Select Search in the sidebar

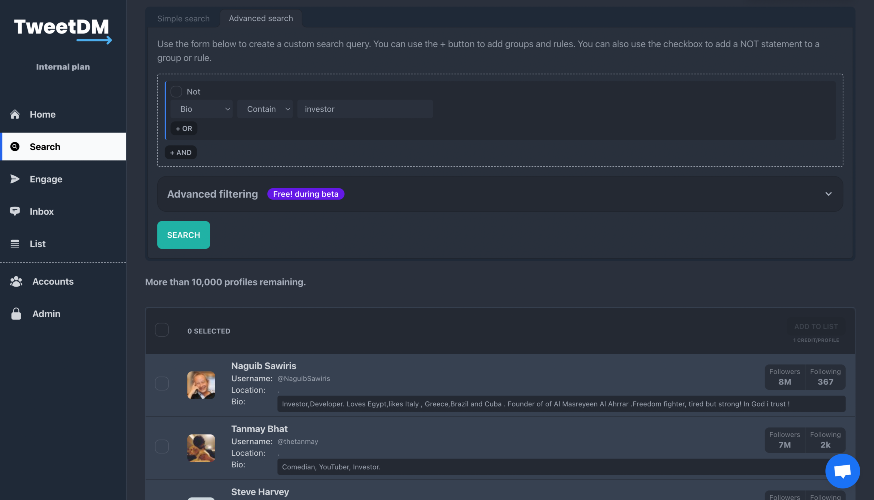(x=63, y=147)
